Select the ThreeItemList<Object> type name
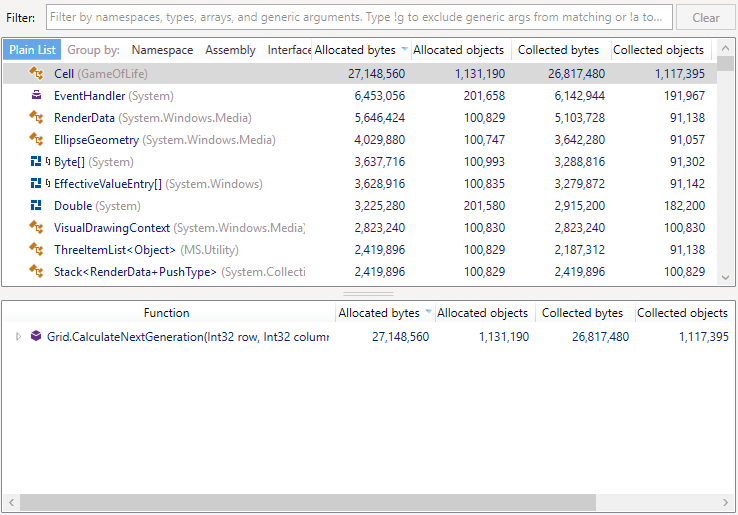Image resolution: width=738 pixels, height=515 pixels. coord(115,249)
